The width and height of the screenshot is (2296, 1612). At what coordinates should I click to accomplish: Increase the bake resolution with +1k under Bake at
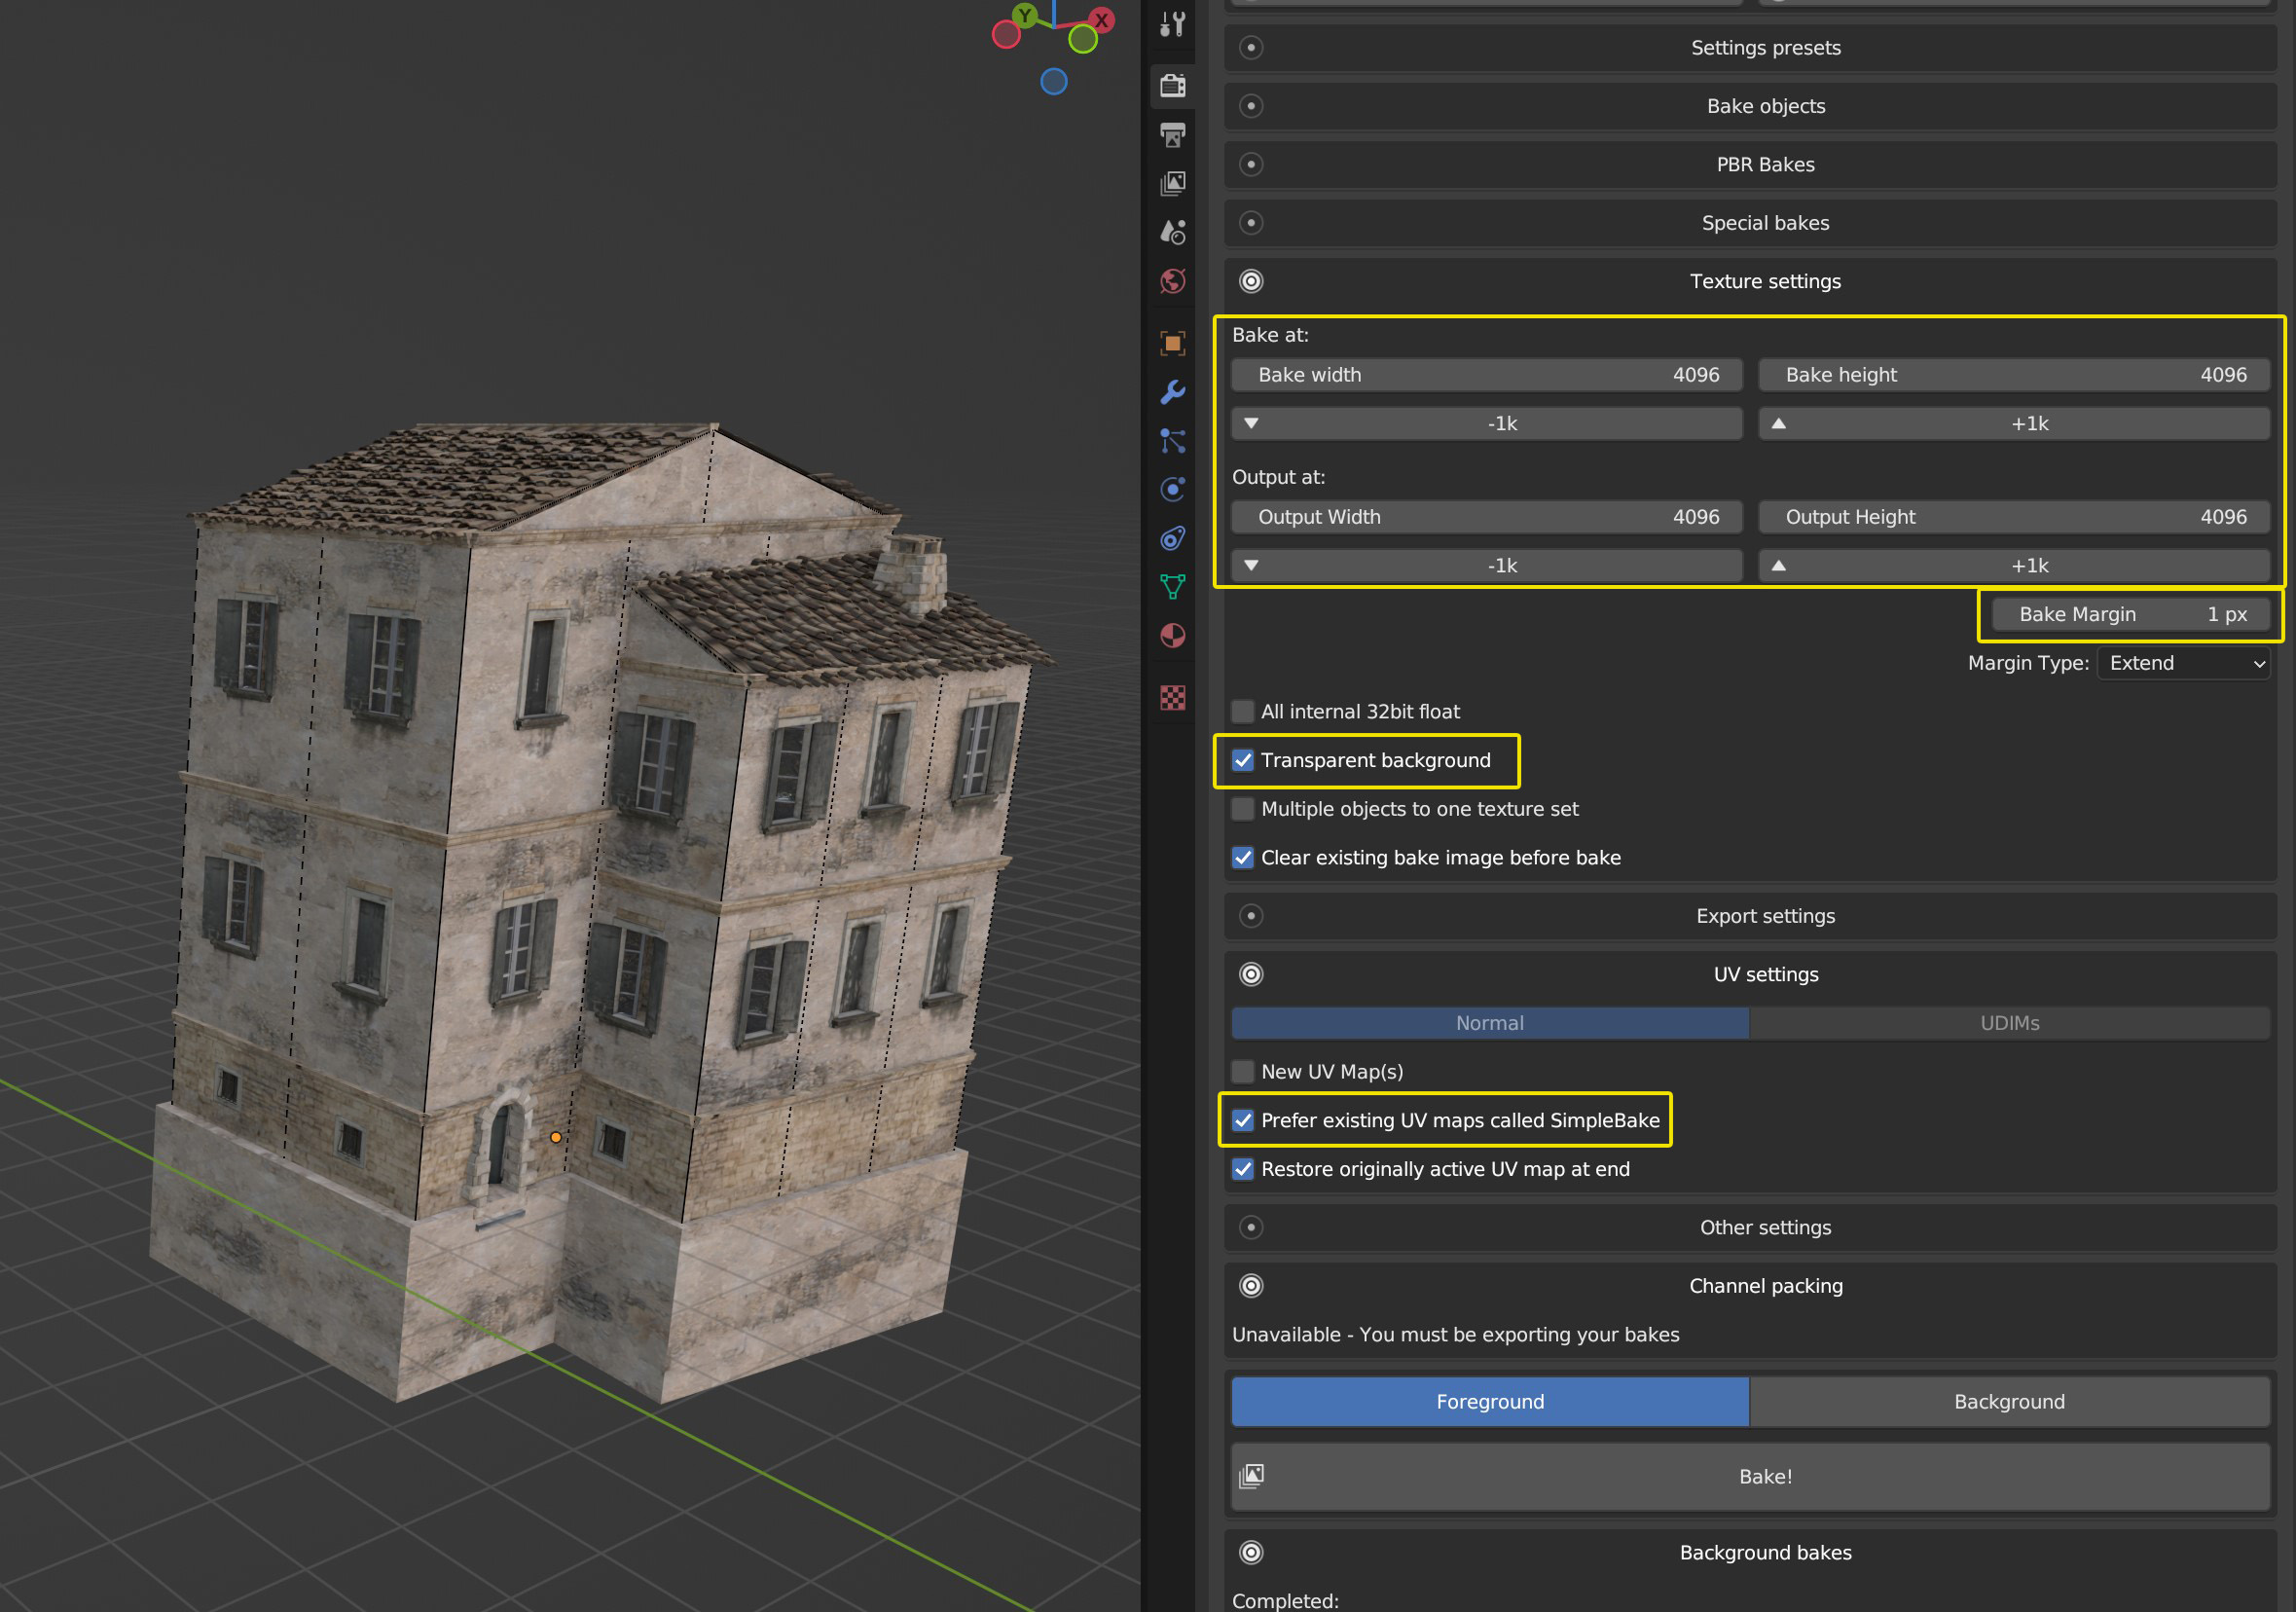tap(2014, 423)
